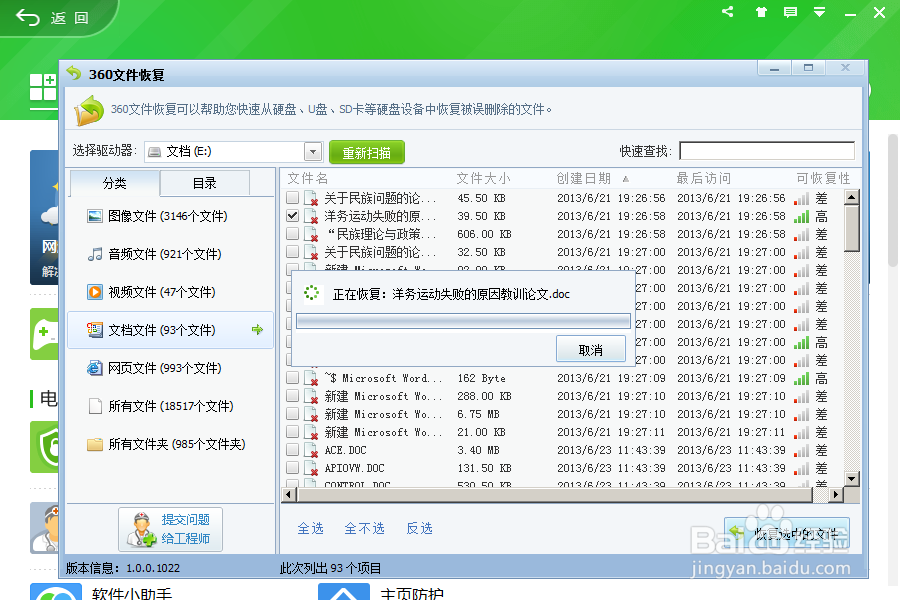Image resolution: width=900 pixels, height=600 pixels.
Task: Check the ~$ Microsoft Word 162 Byte file
Action: (x=292, y=378)
